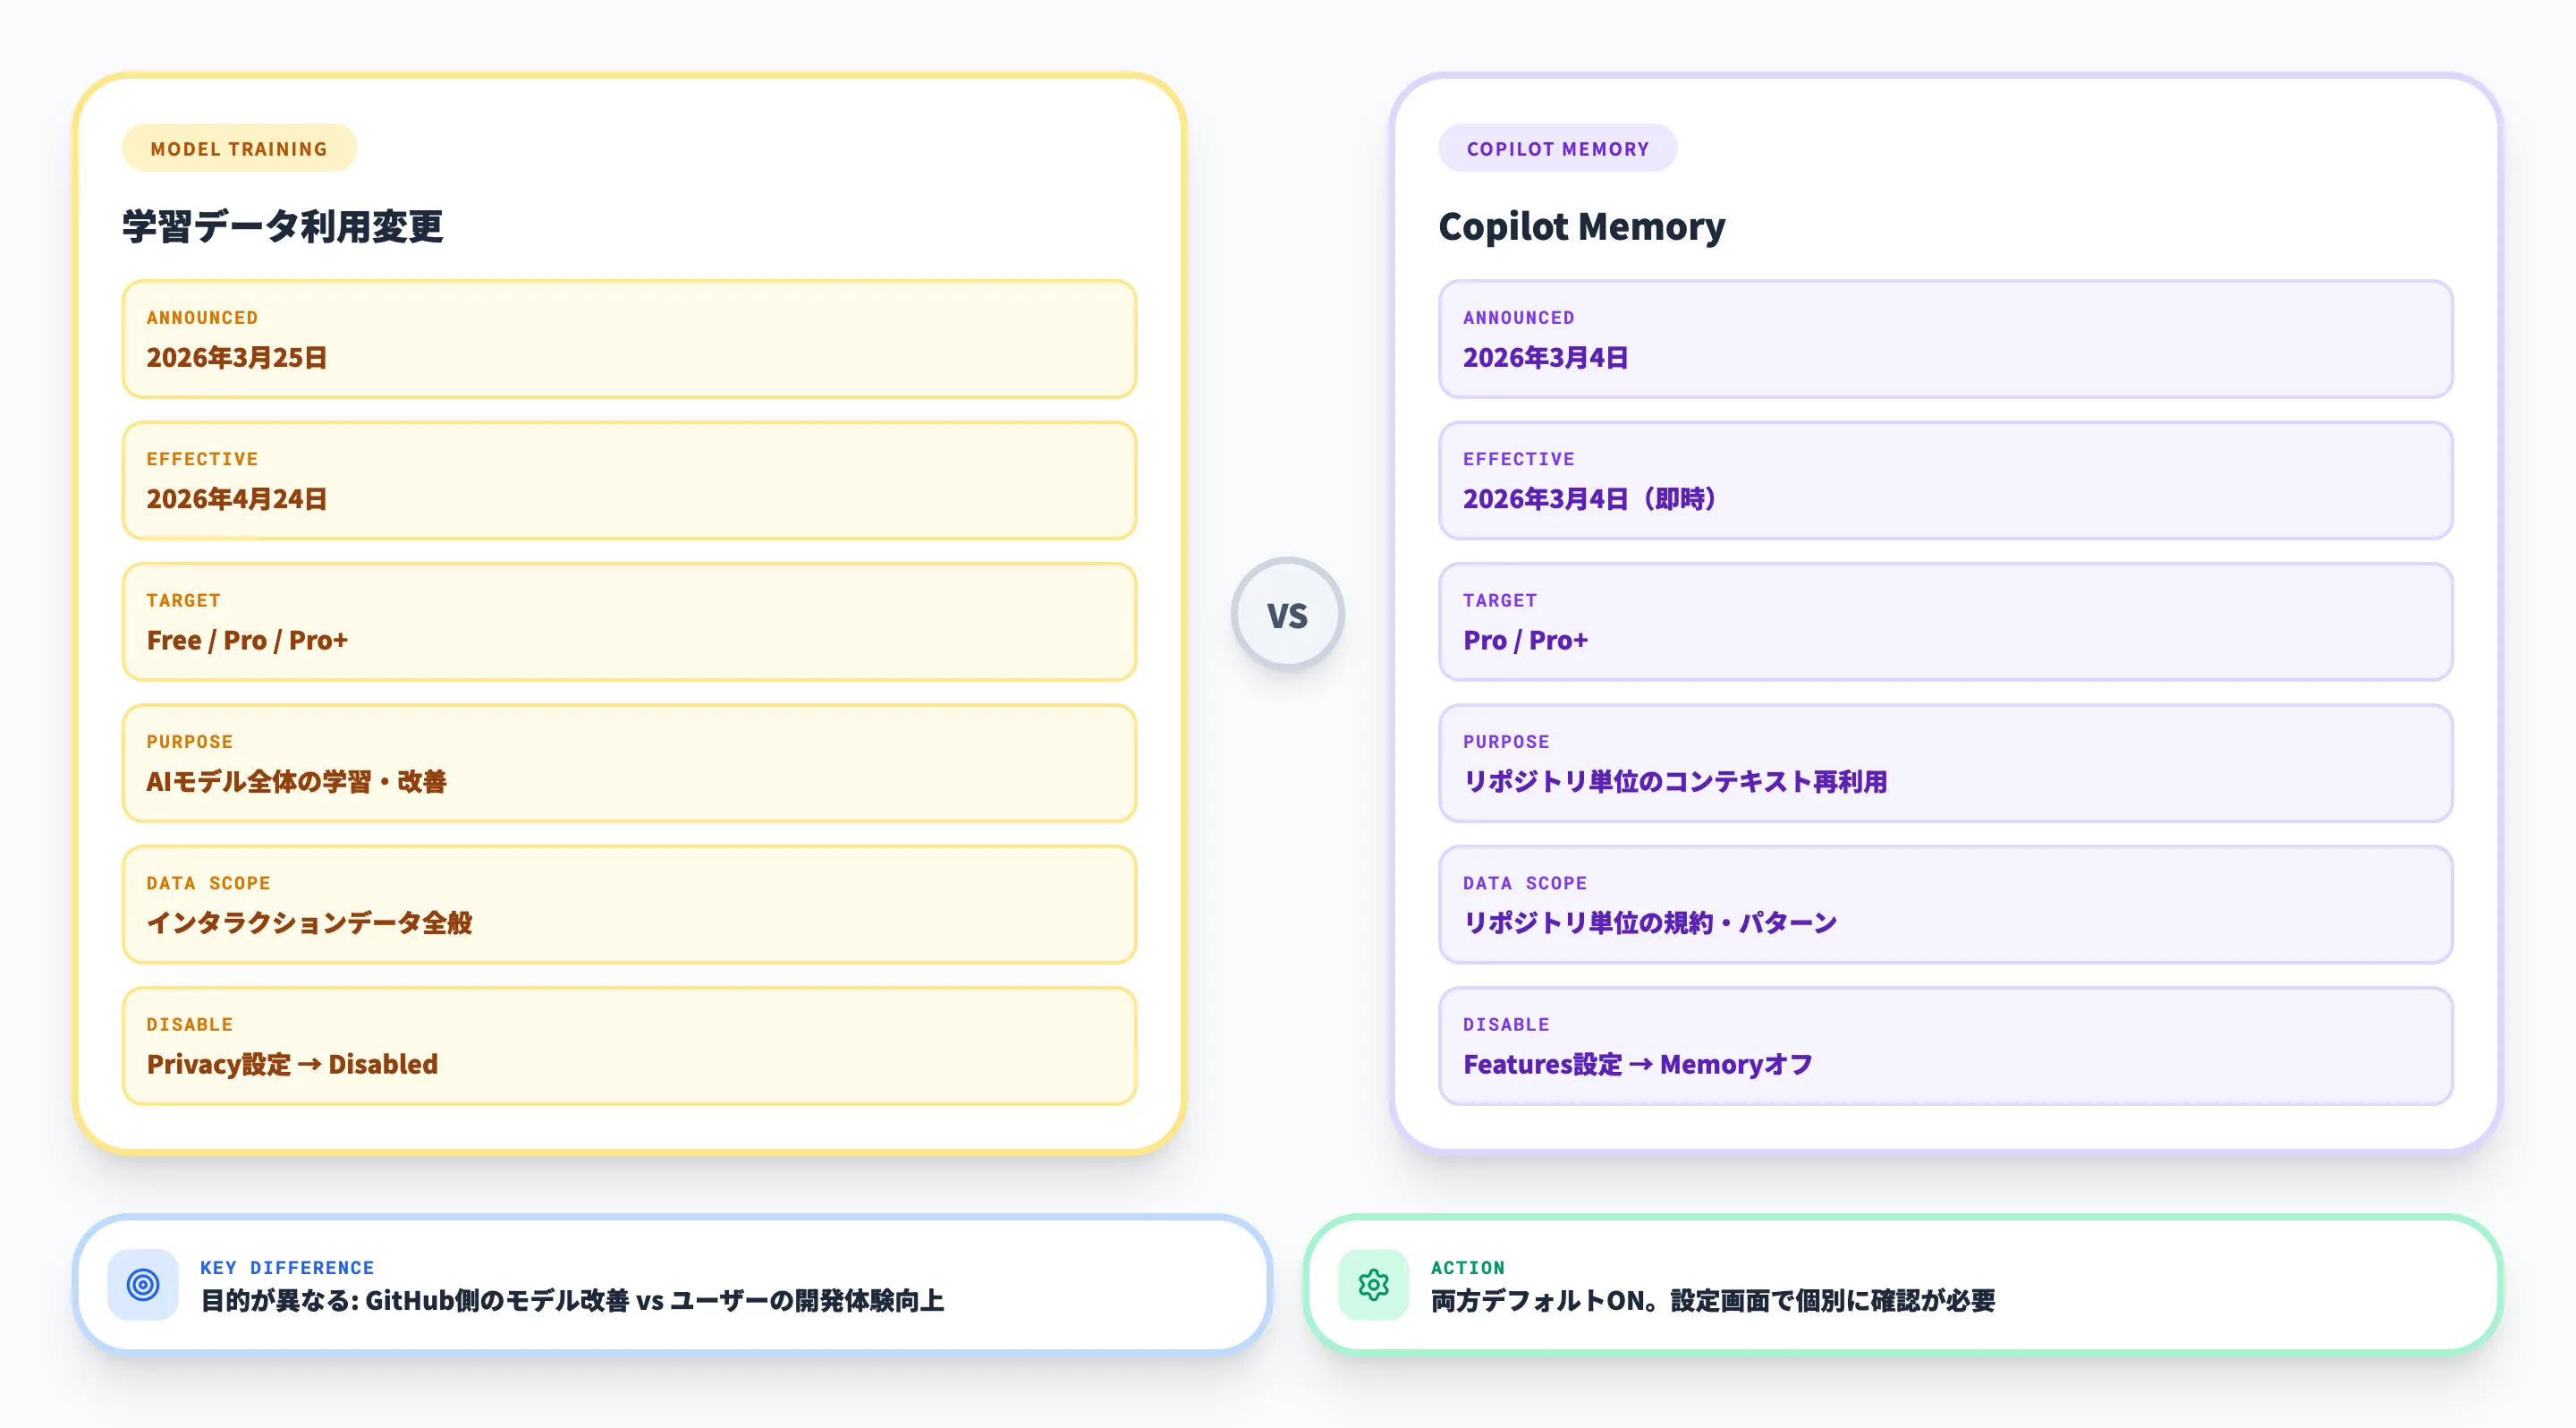Screen dimensions: 2576x1428
Task: Click the TARGET Free / Pro / Pro+ entry
Action: [628, 622]
